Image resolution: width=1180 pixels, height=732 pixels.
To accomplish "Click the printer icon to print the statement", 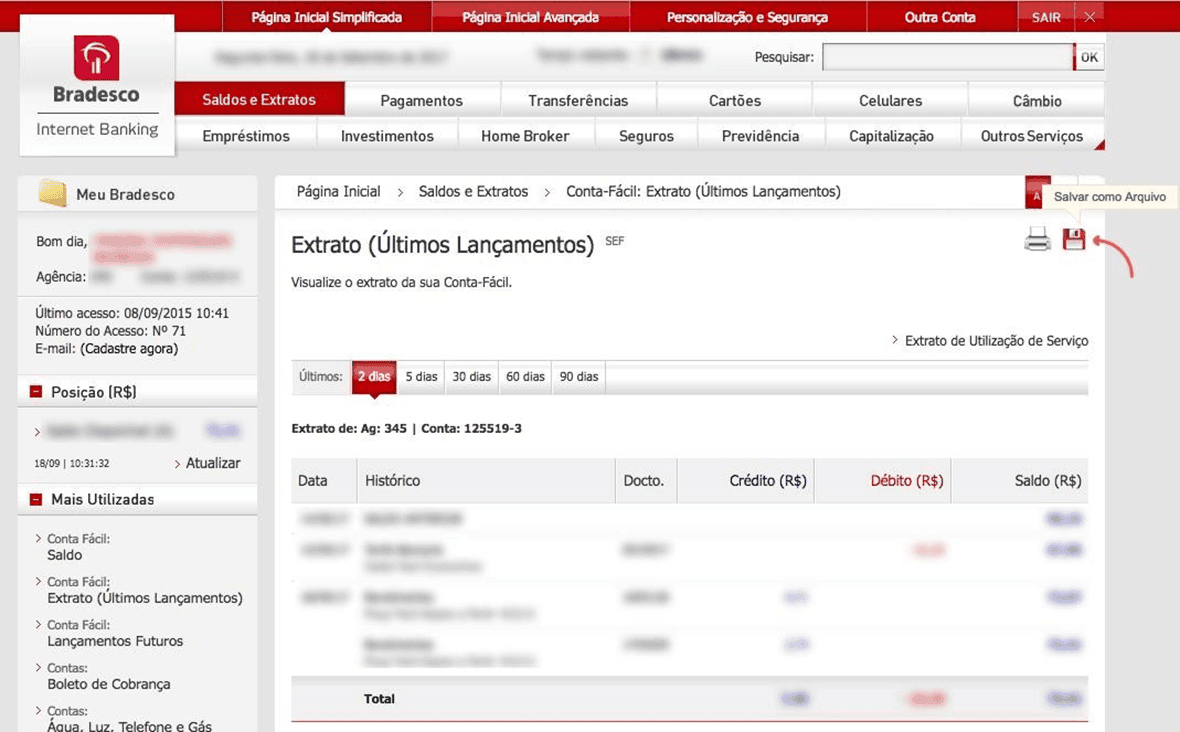I will [1037, 240].
